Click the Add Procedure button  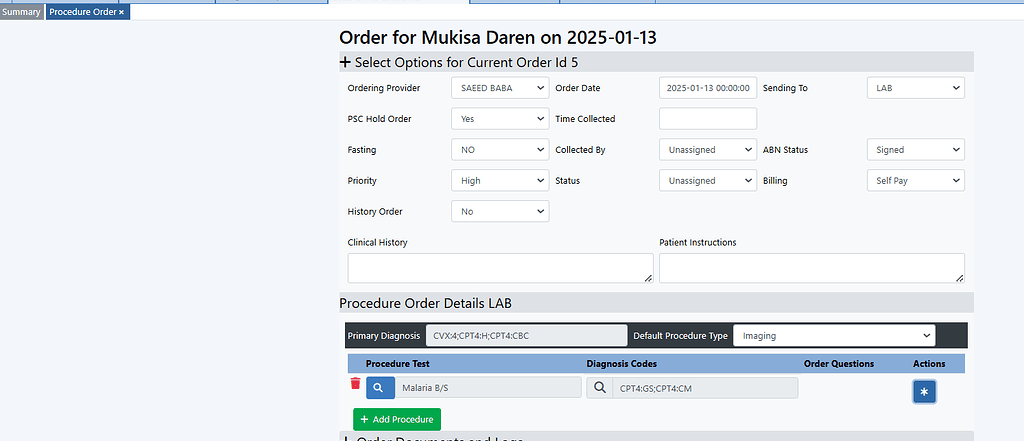pos(397,420)
